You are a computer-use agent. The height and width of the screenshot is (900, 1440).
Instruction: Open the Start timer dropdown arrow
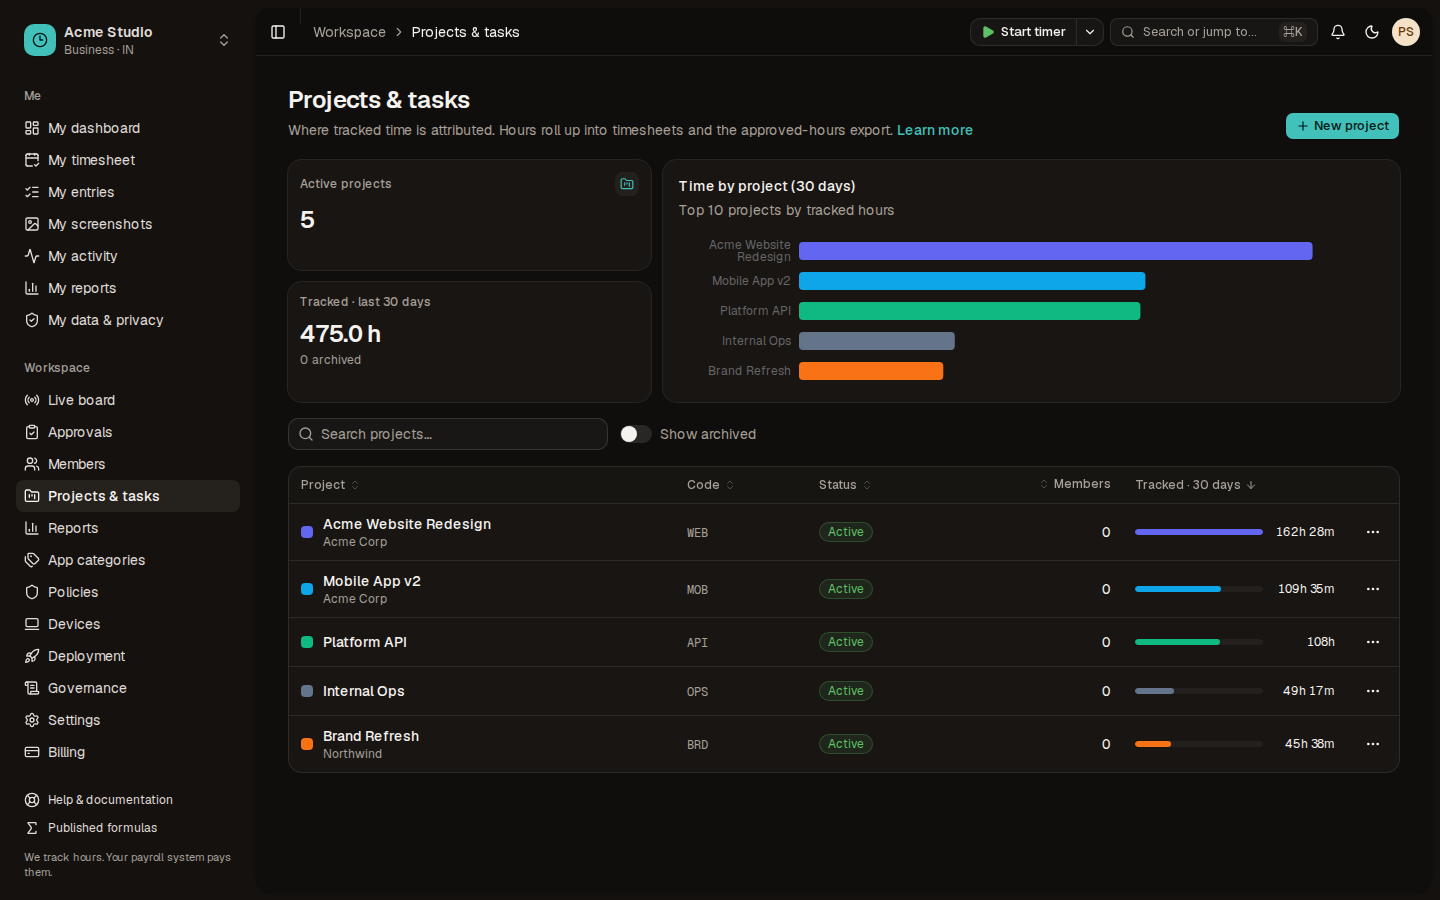1090,32
